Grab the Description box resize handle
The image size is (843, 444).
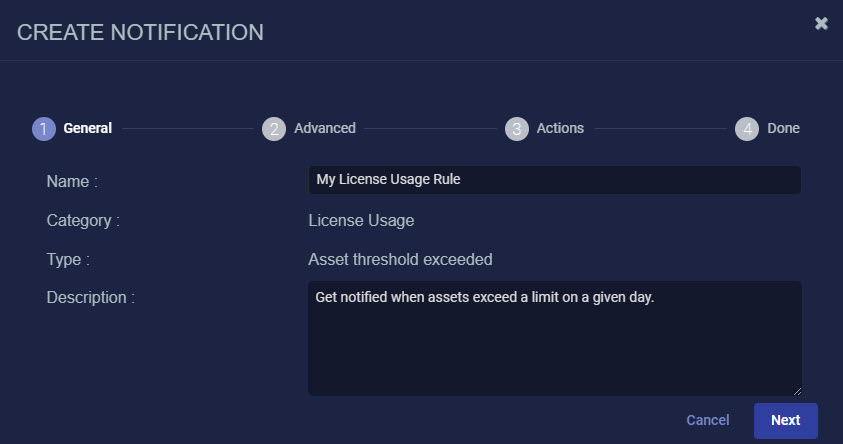pyautogui.click(x=797, y=391)
